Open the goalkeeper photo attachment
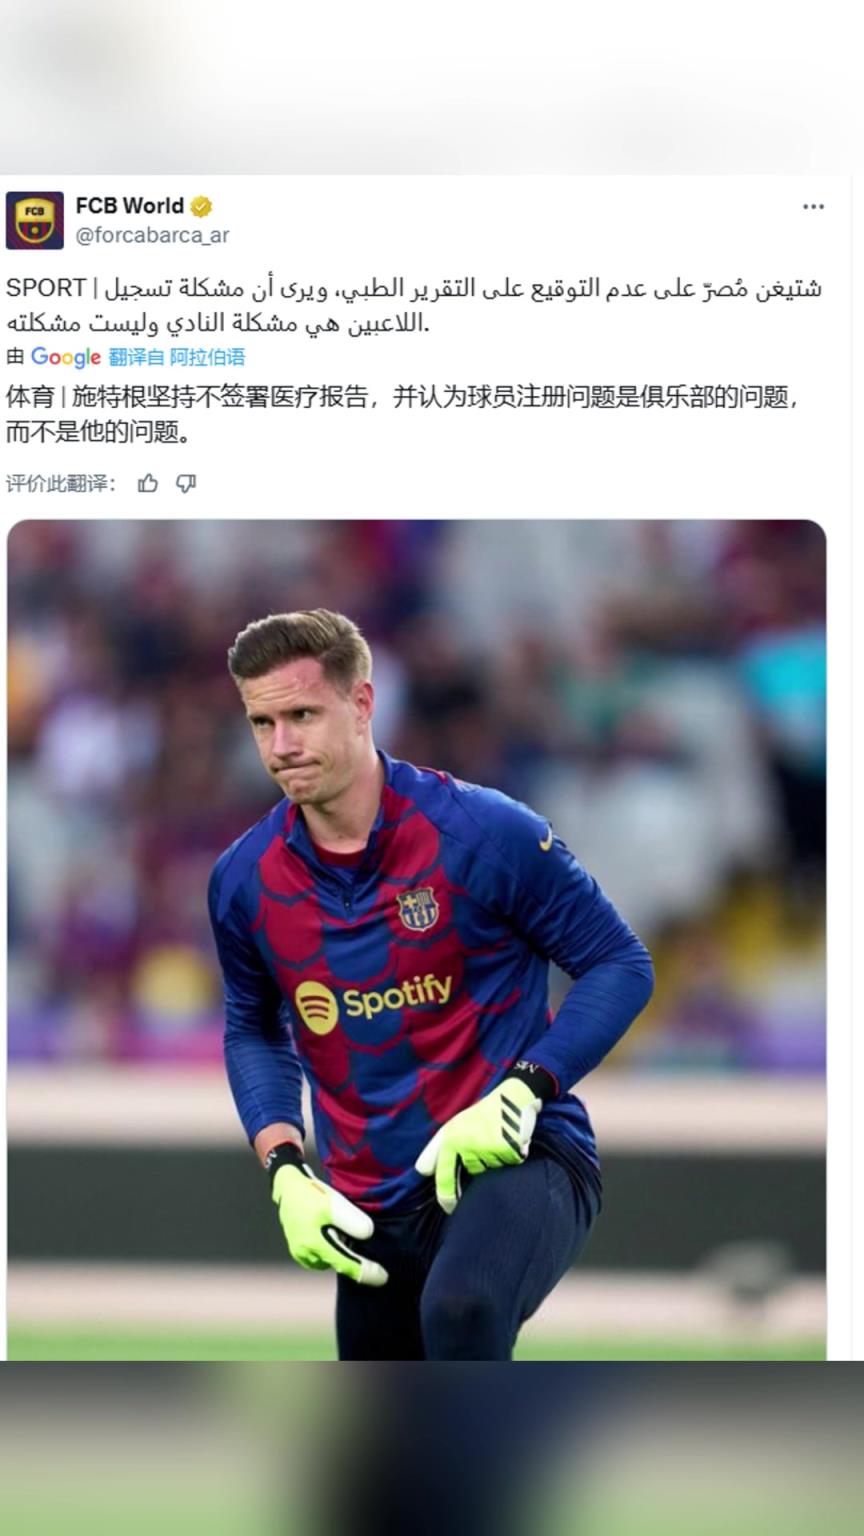 click(417, 940)
